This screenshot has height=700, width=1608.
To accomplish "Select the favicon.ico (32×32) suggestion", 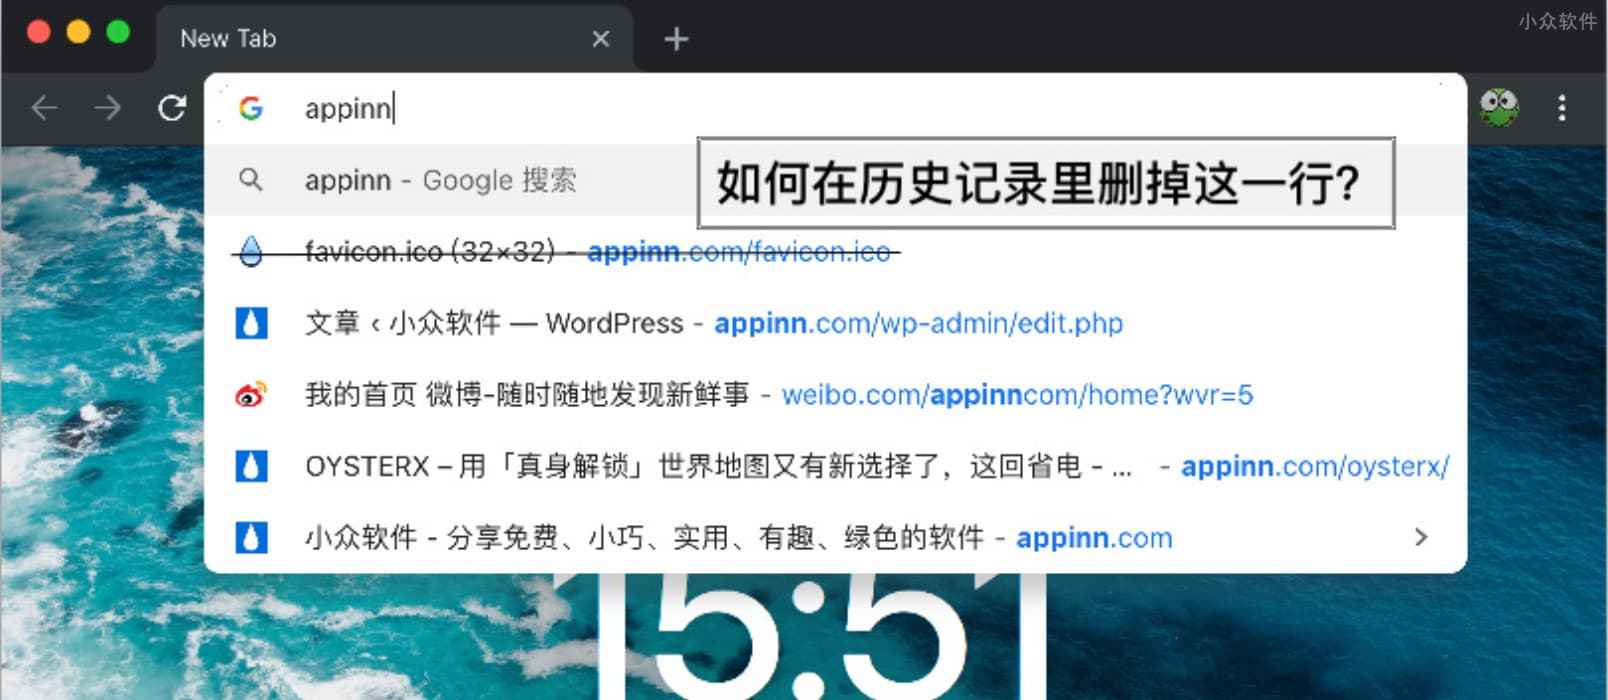I will 835,252.
